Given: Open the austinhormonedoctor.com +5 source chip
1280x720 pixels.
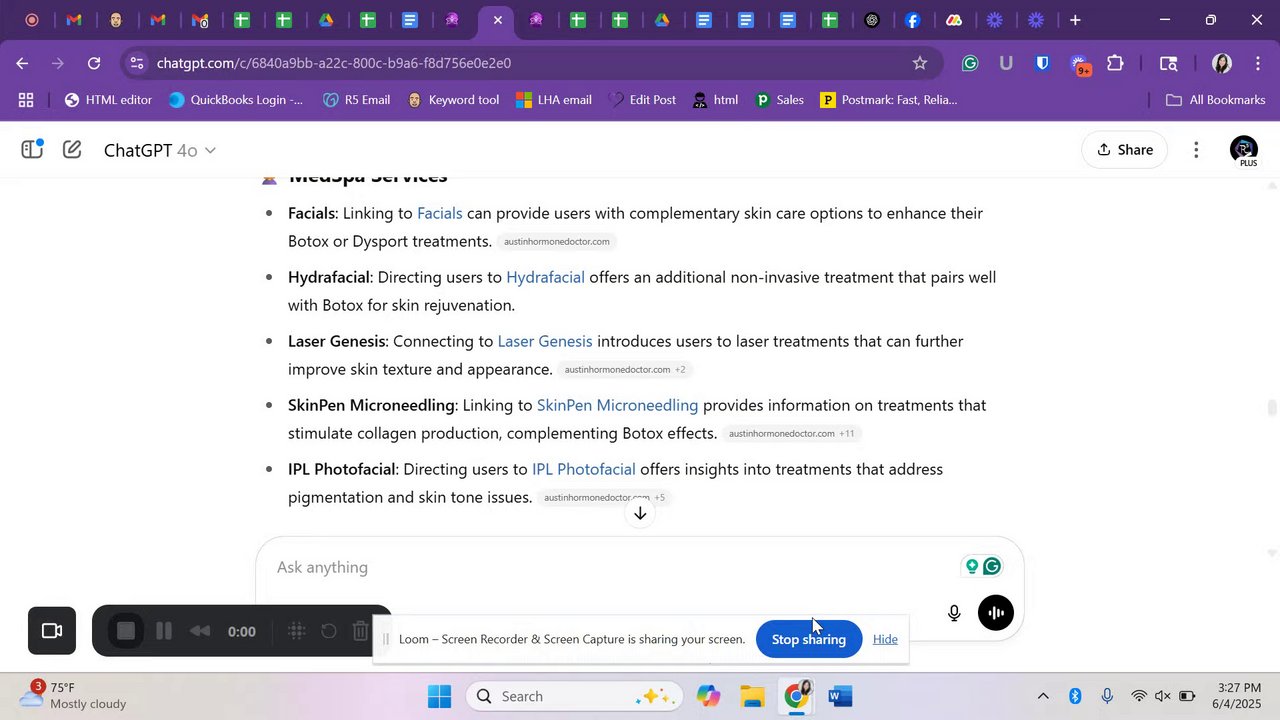Looking at the screenshot, I should click(604, 498).
